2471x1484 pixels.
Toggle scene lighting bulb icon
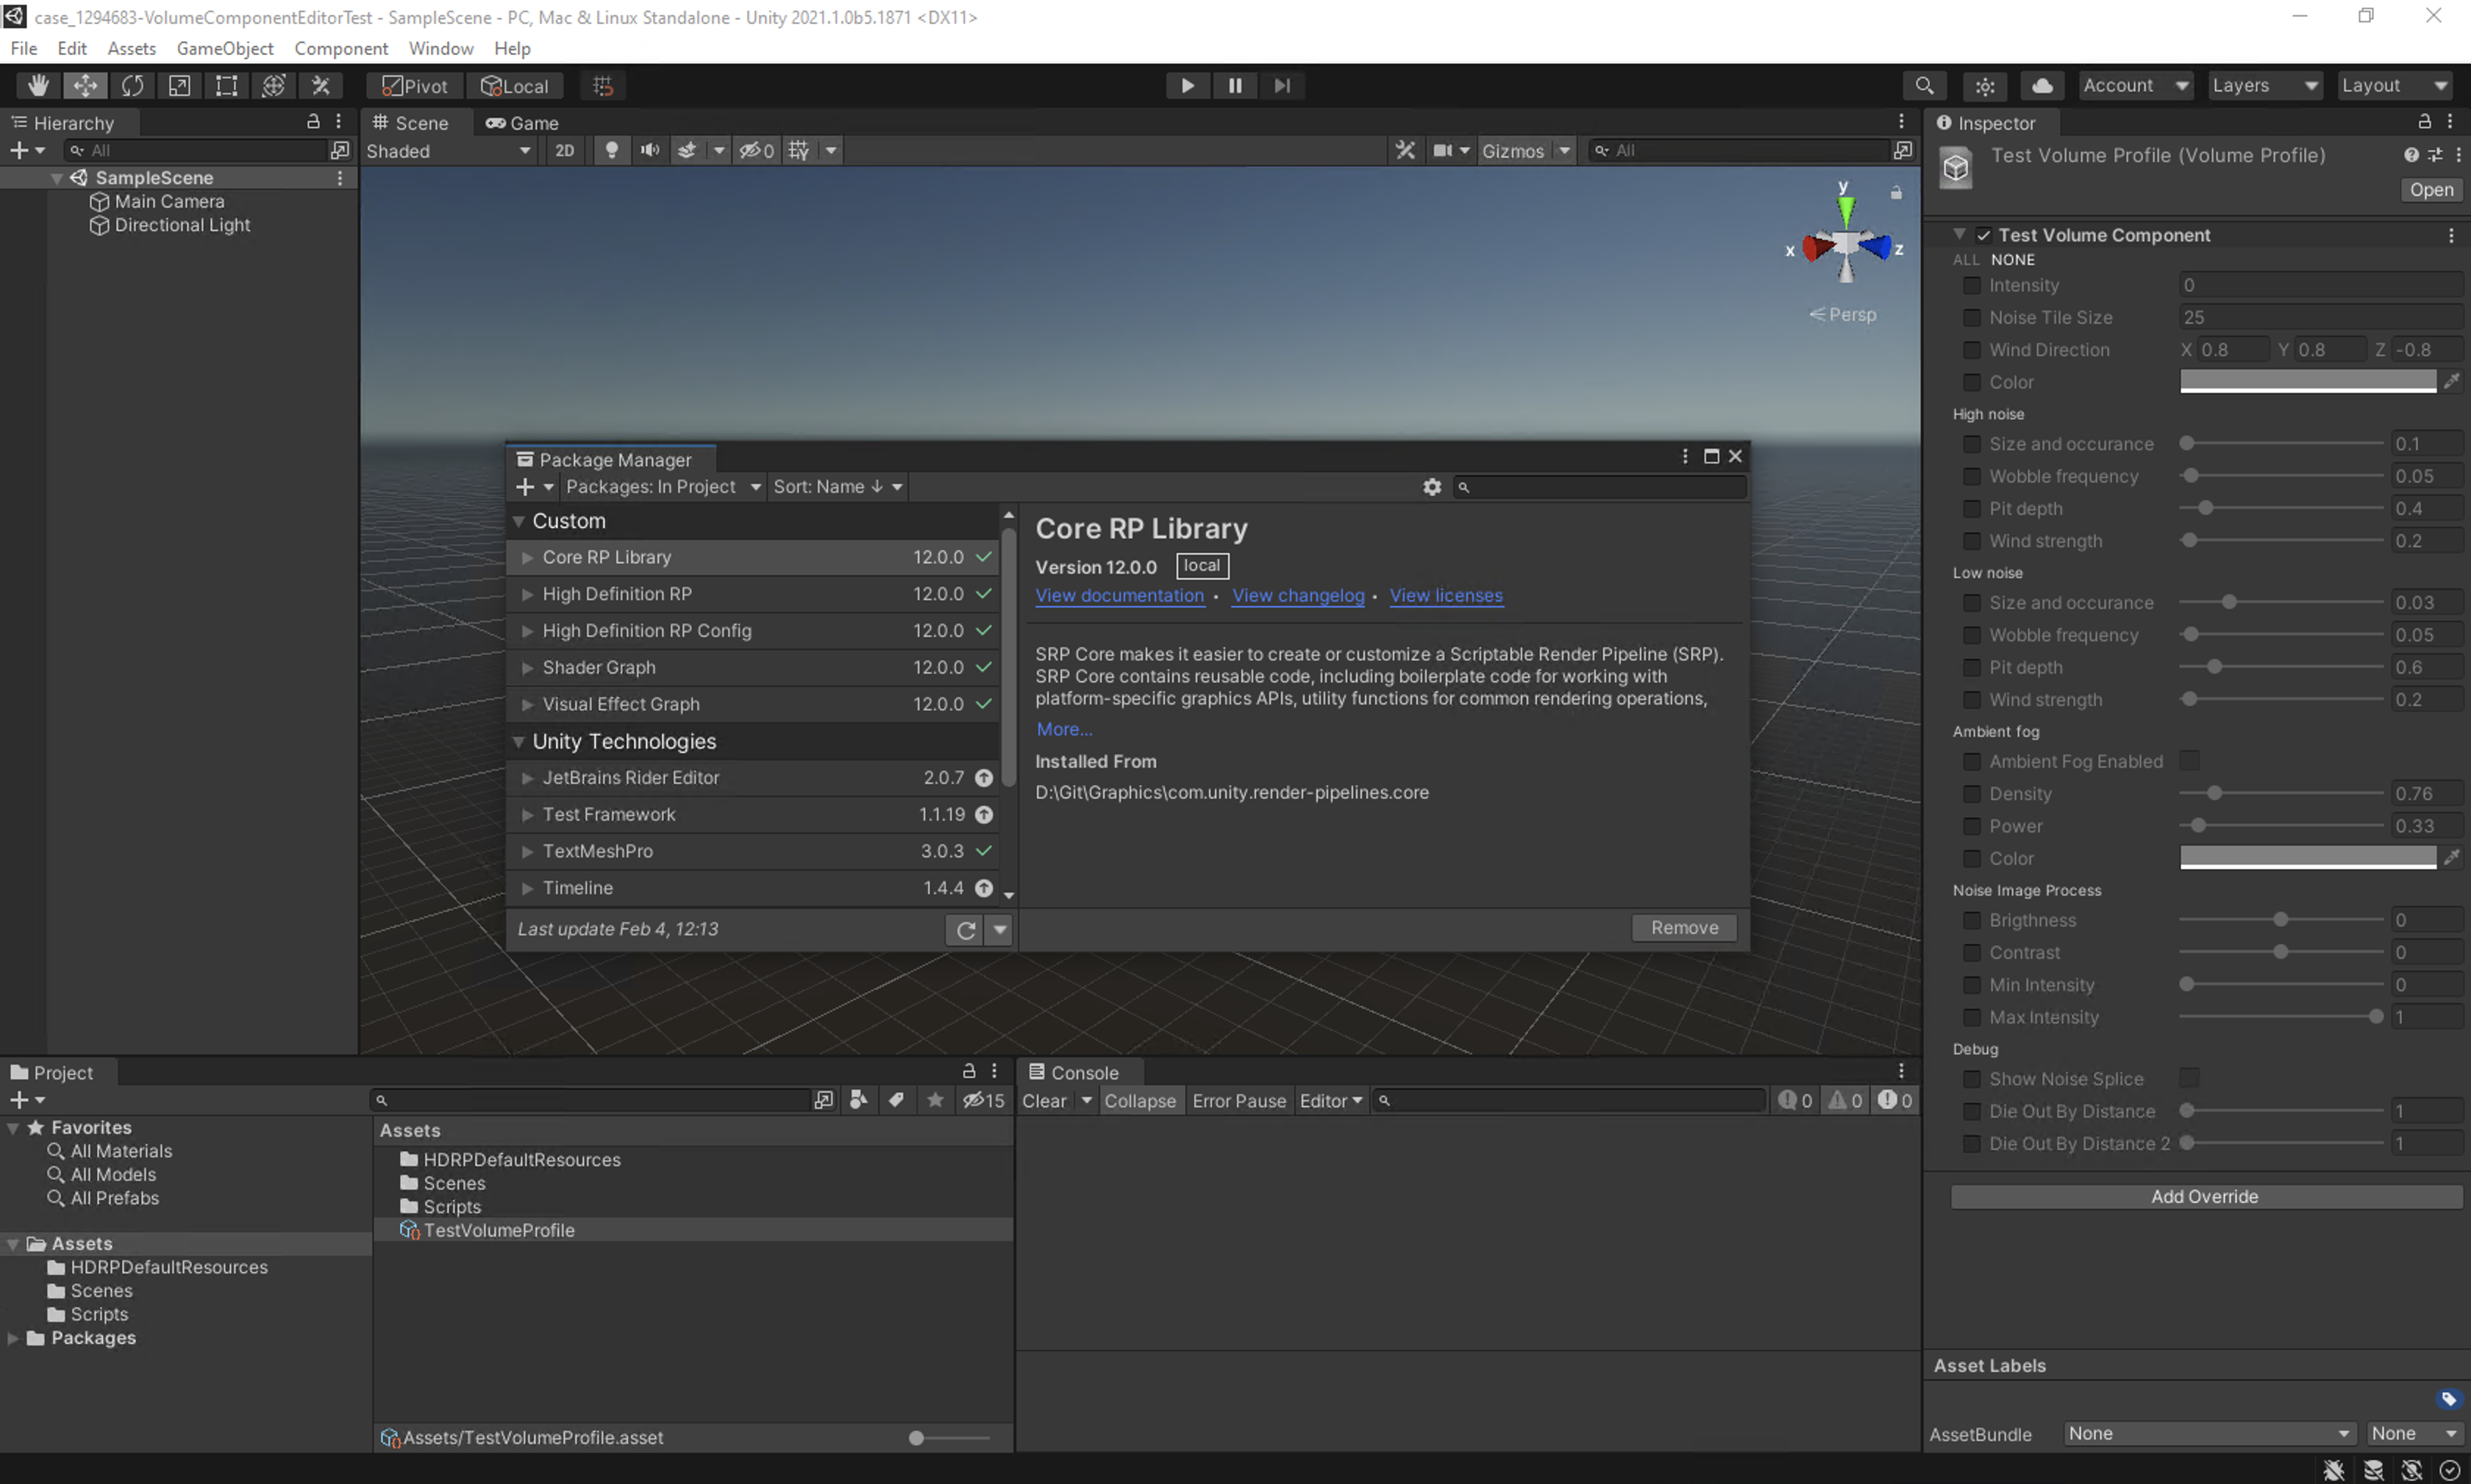[612, 150]
